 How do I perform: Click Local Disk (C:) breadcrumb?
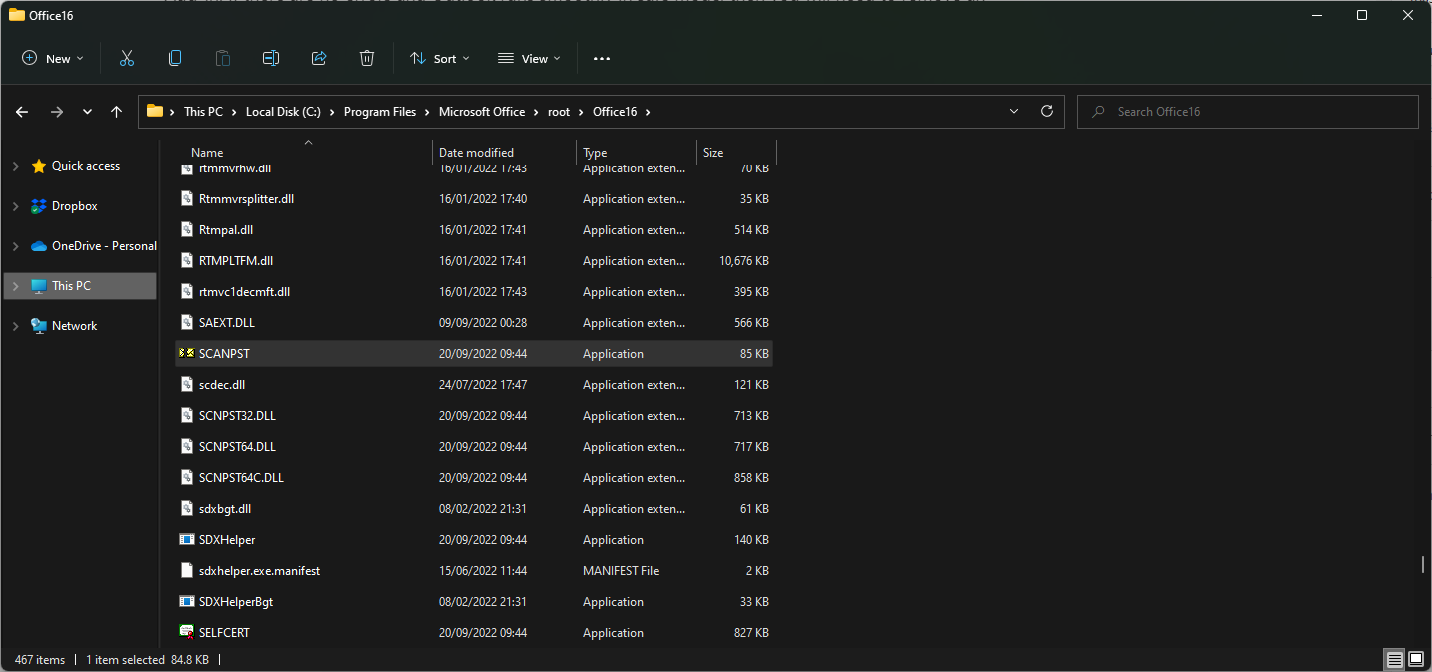pos(283,112)
